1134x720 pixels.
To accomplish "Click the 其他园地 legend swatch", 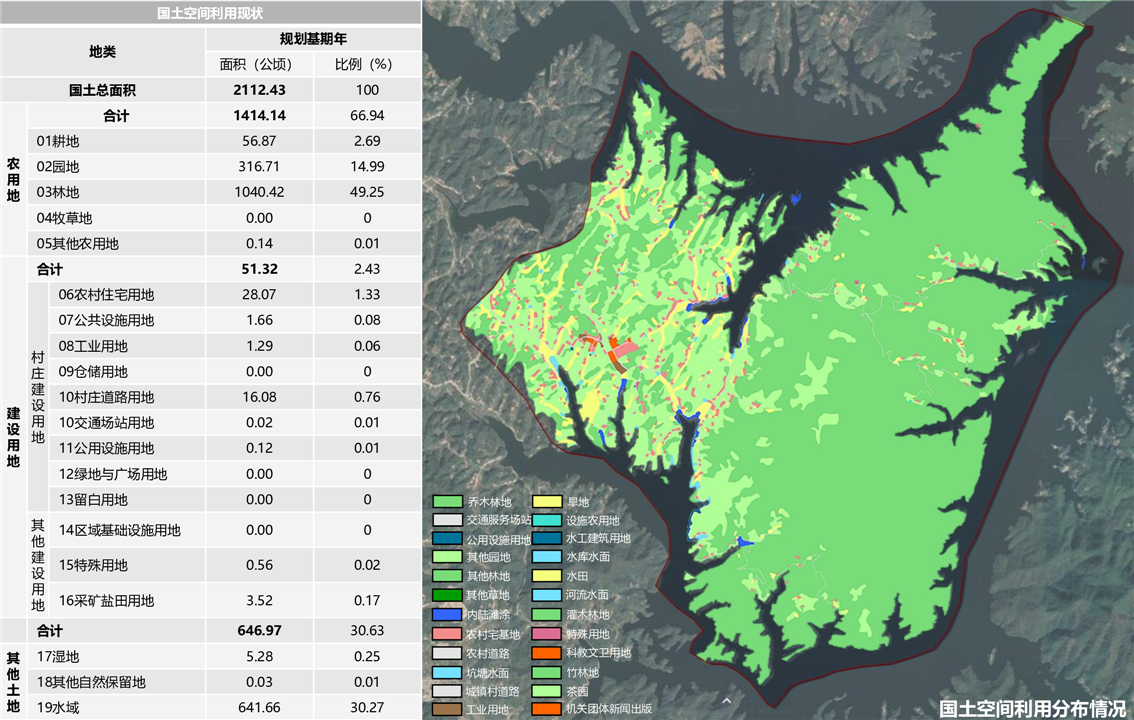I will click(x=447, y=557).
